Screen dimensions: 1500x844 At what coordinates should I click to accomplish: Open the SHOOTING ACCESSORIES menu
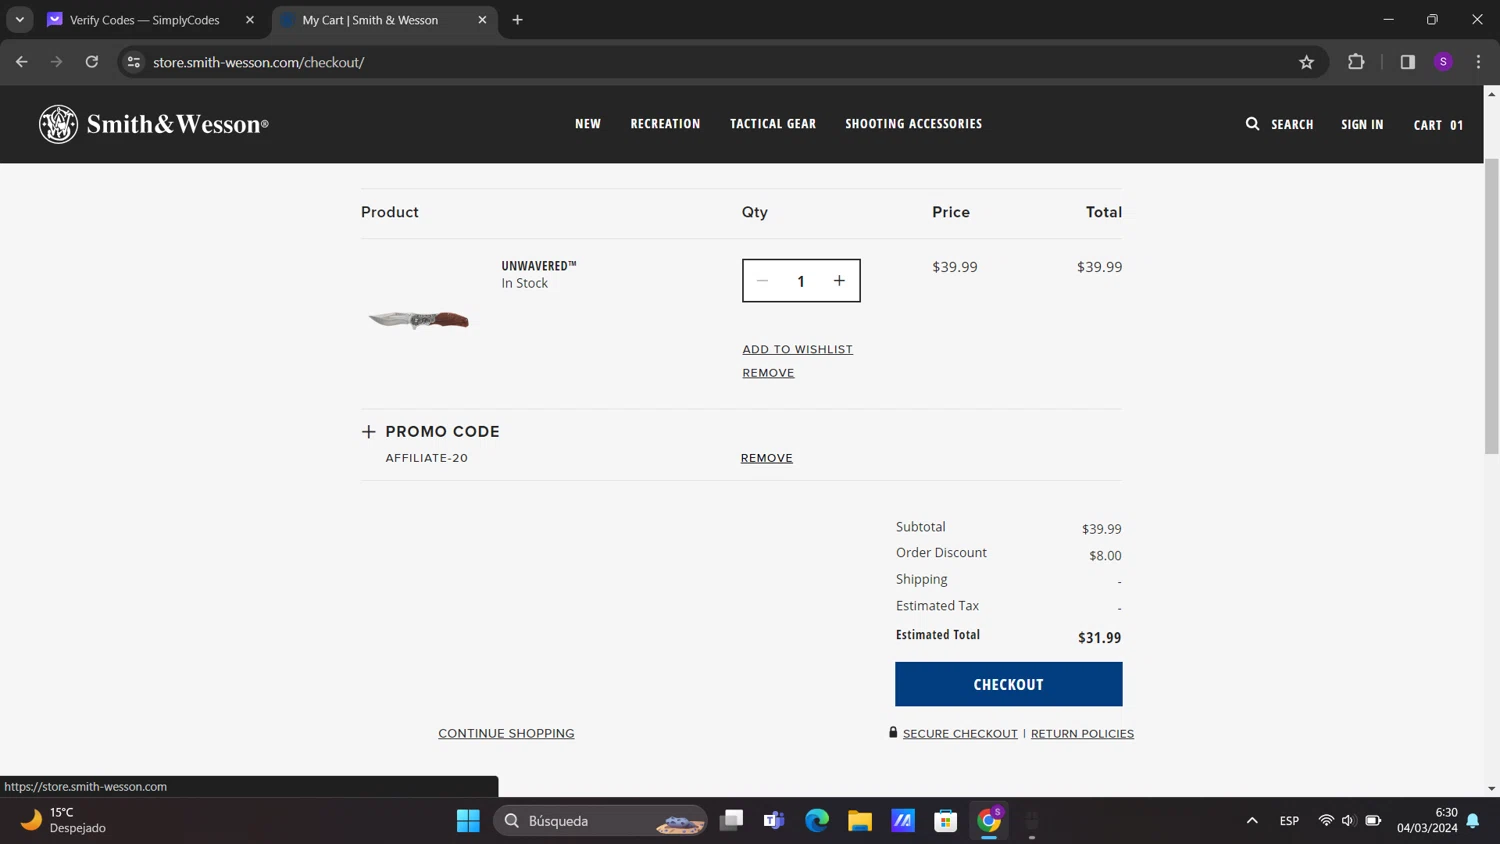coord(914,124)
